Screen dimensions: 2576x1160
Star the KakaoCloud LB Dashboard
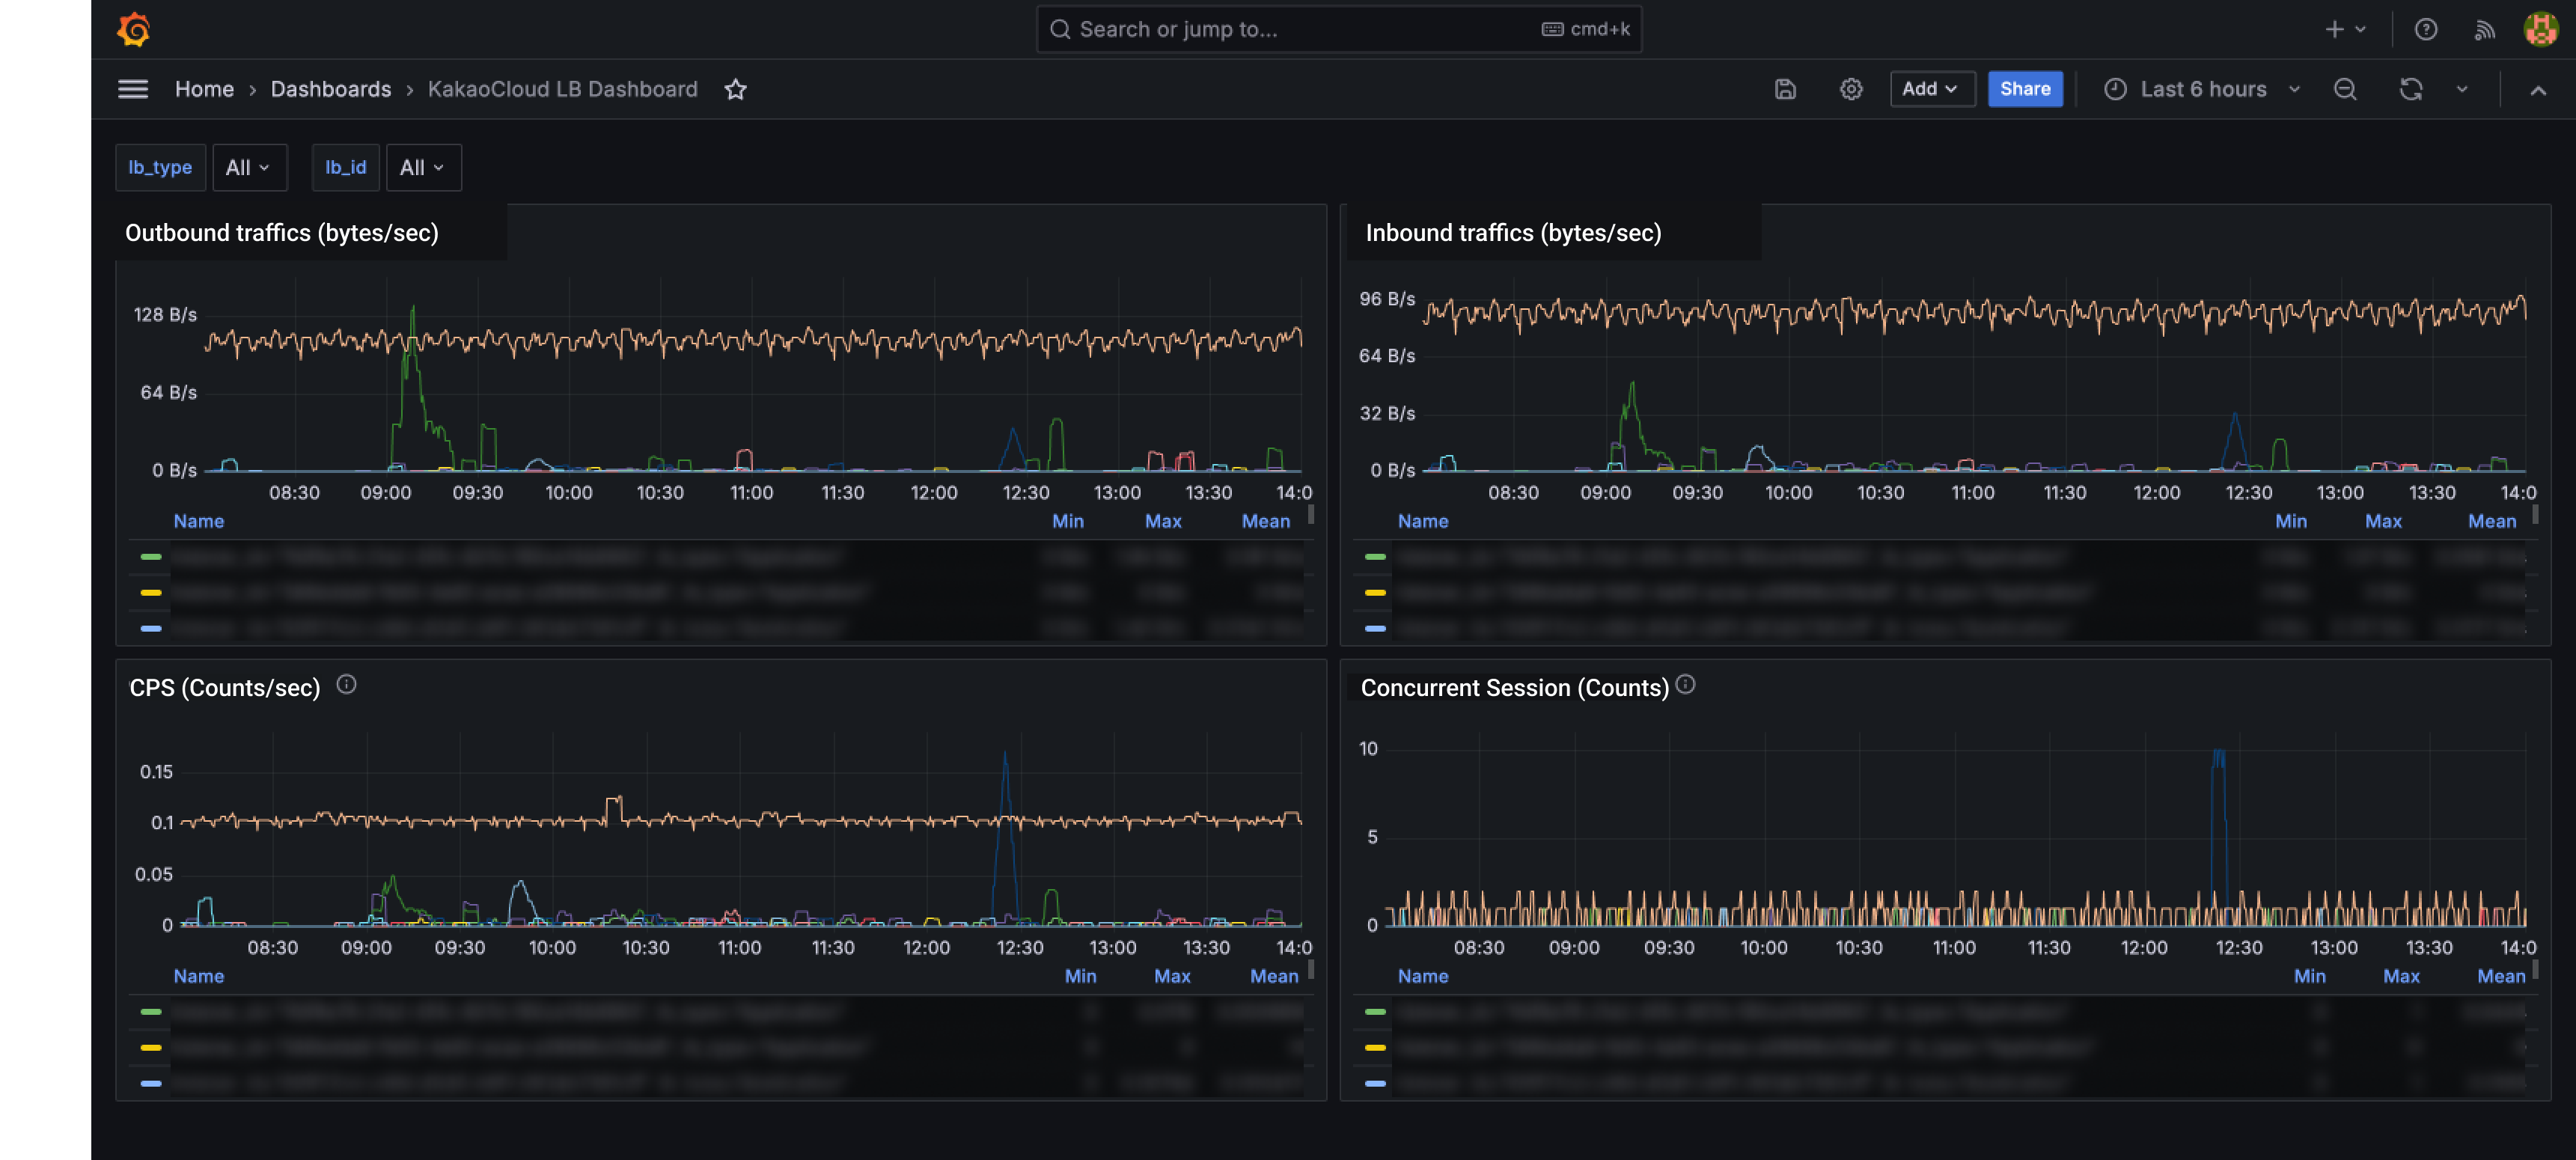point(735,89)
